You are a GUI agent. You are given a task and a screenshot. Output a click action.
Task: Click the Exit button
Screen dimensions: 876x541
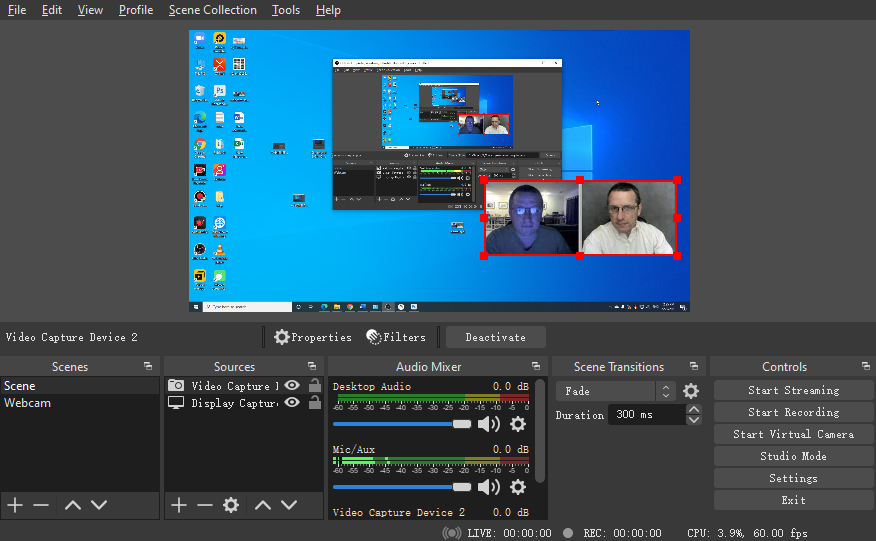tap(793, 500)
